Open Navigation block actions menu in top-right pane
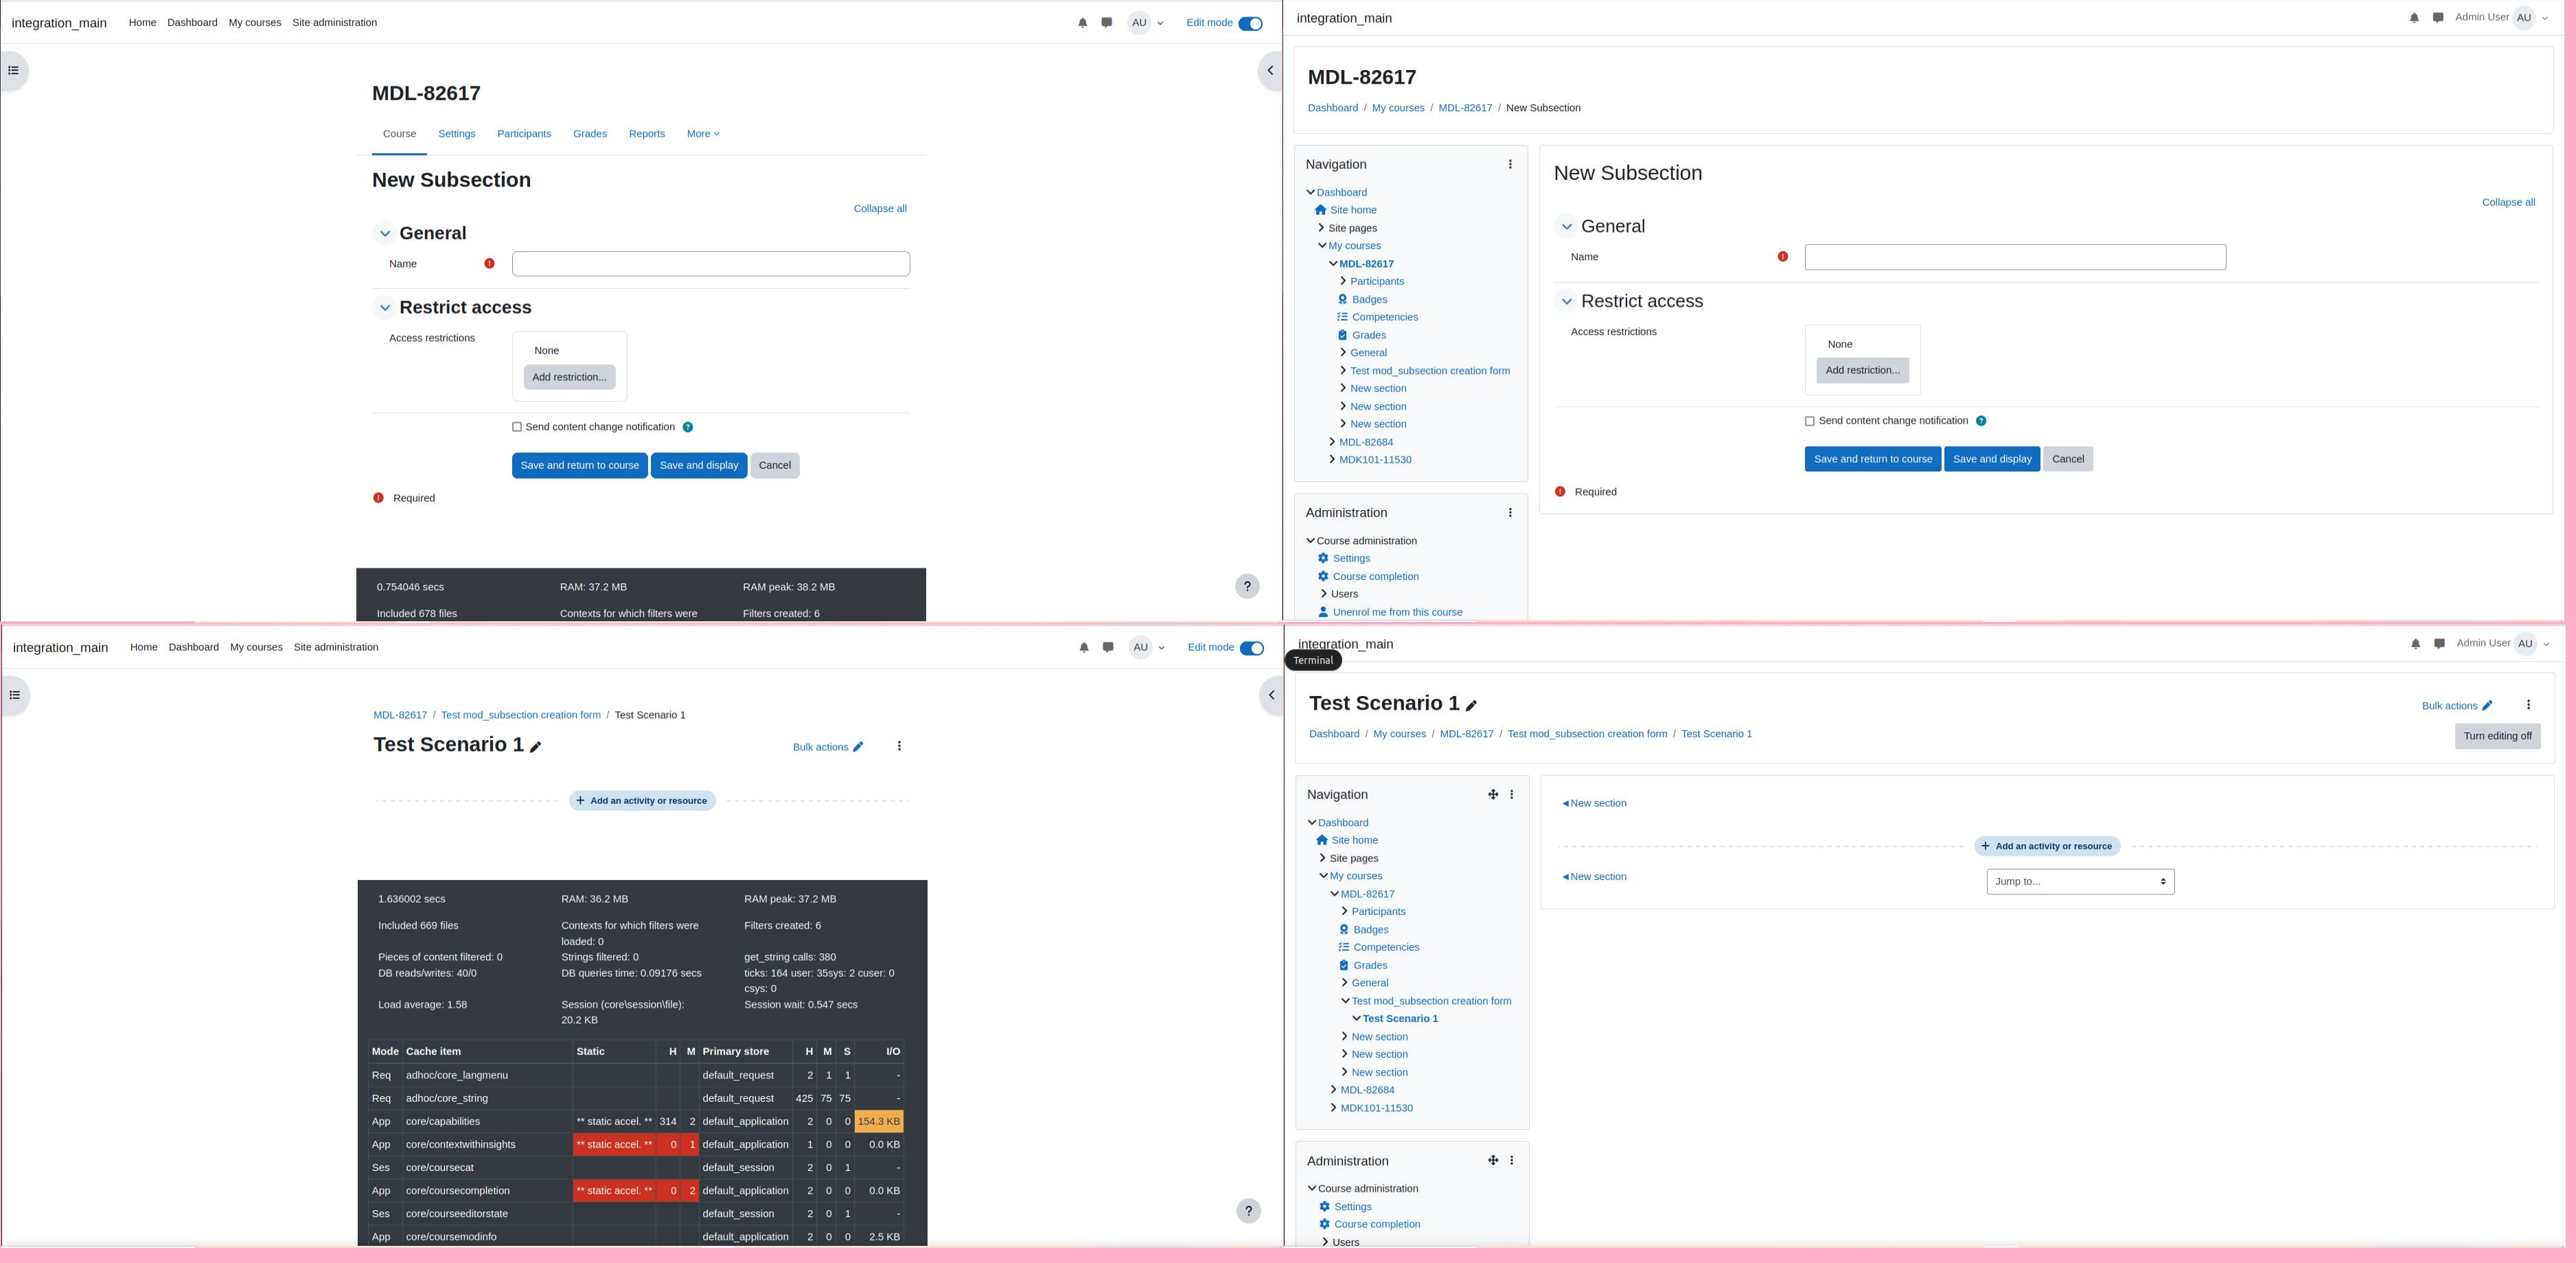Image resolution: width=2576 pixels, height=1263 pixels. pos(1510,164)
